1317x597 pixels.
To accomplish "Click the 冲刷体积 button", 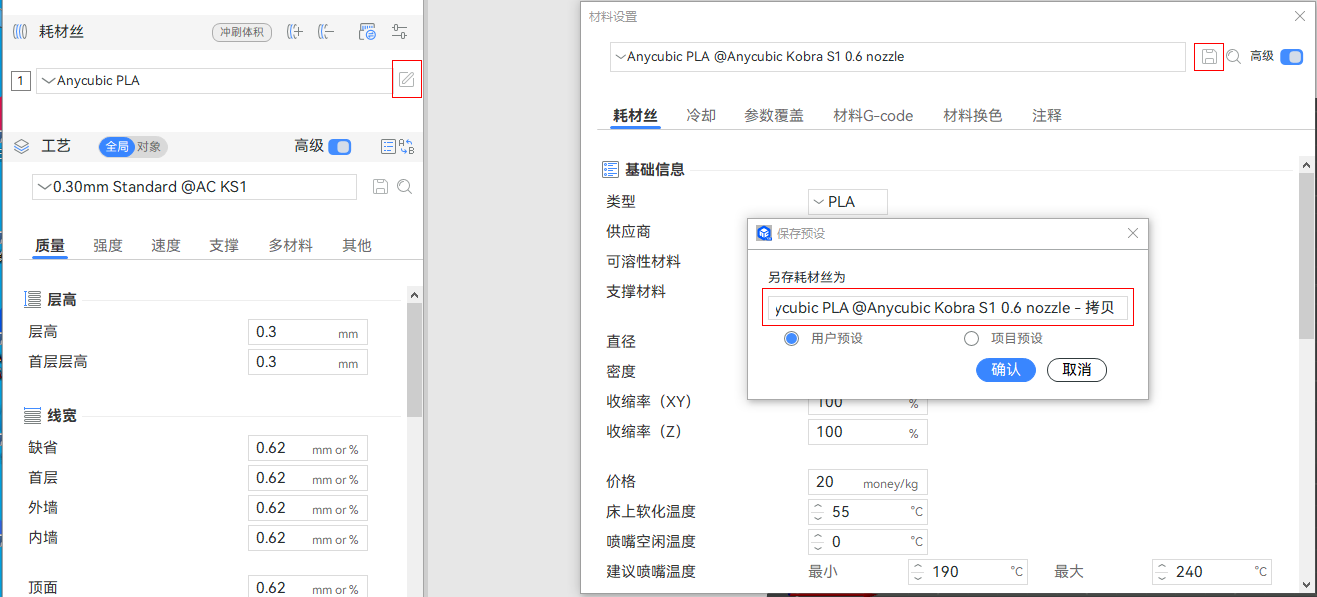I will coord(242,32).
